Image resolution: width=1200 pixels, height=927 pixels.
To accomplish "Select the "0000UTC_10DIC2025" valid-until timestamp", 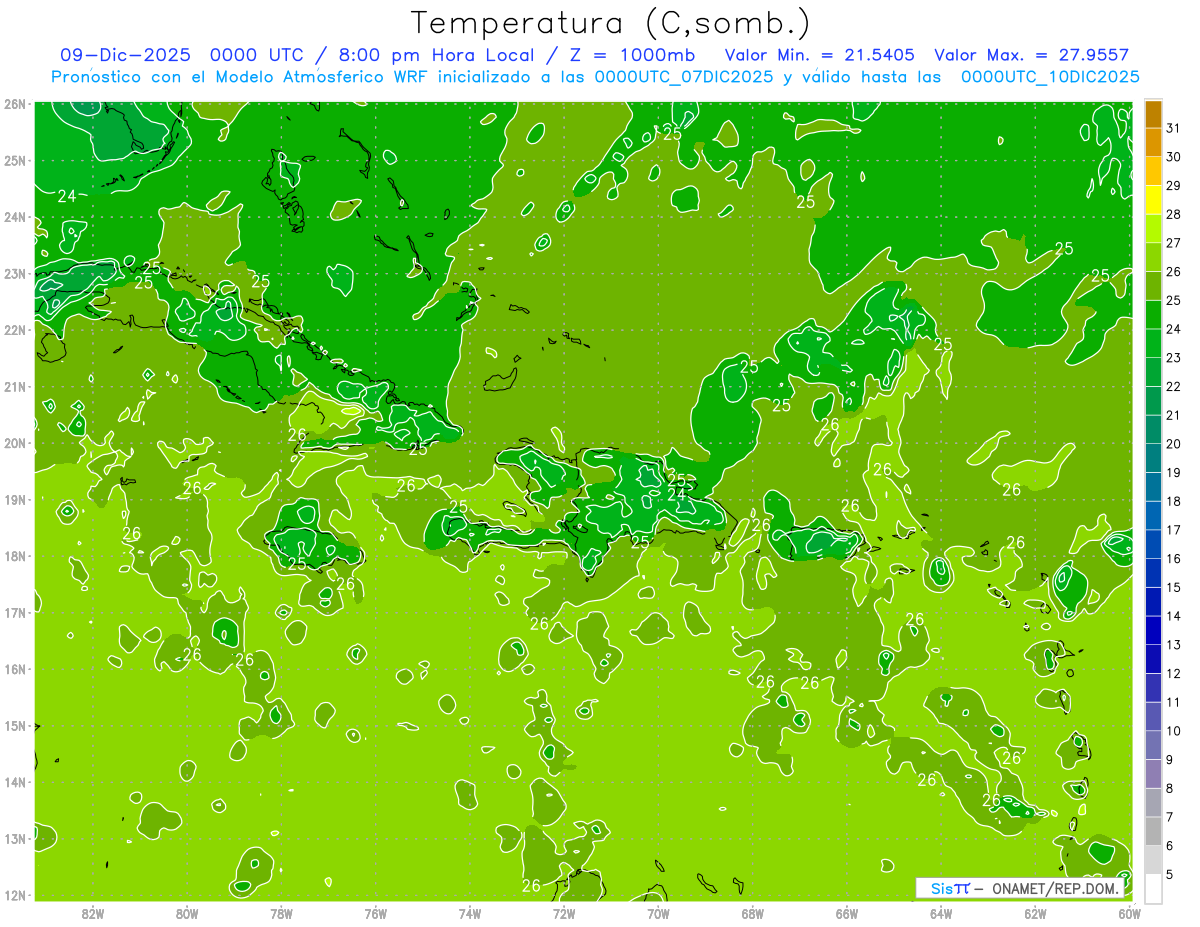I will pos(1050,77).
